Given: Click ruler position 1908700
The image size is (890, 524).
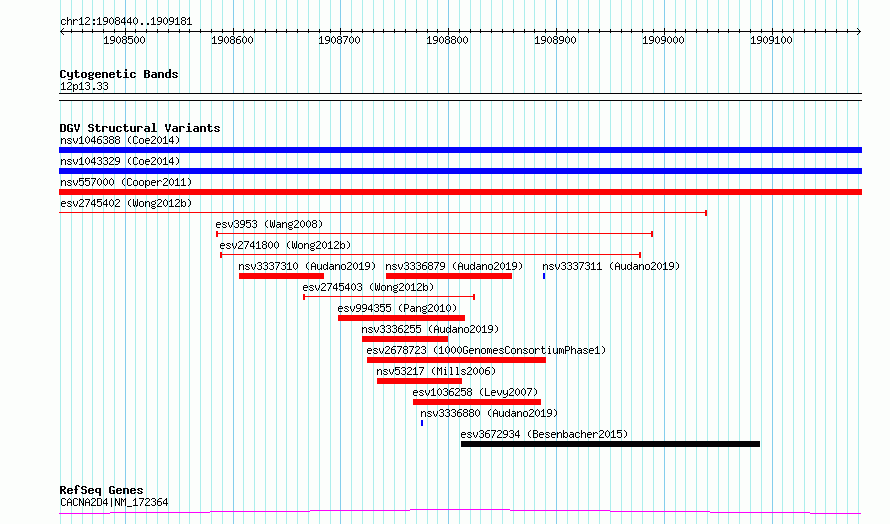Looking at the screenshot, I should 339,40.
